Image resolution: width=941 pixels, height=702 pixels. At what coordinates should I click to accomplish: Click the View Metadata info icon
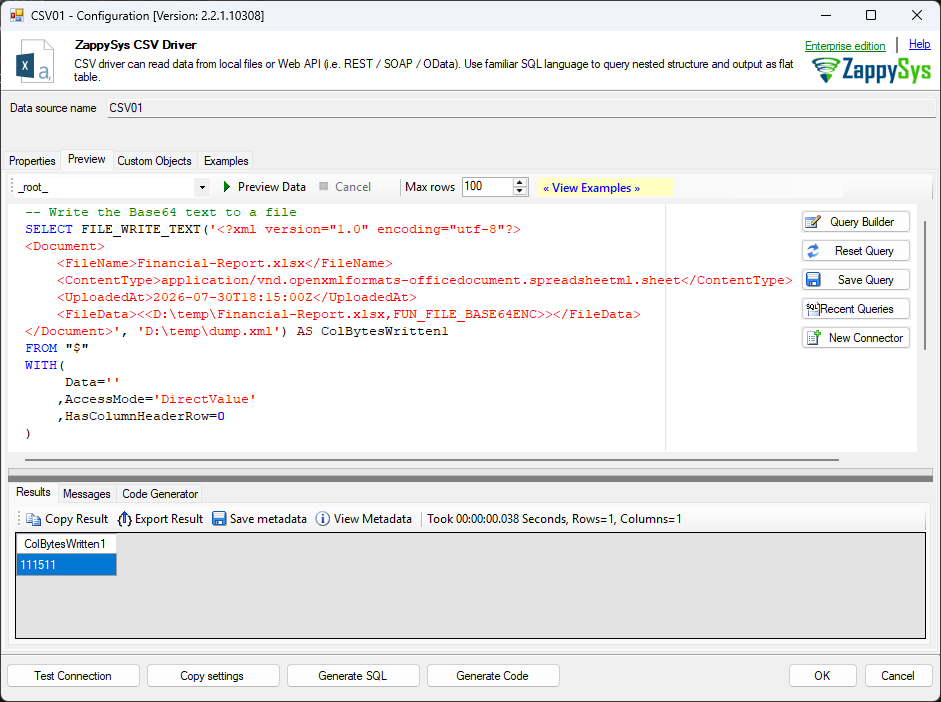click(323, 519)
